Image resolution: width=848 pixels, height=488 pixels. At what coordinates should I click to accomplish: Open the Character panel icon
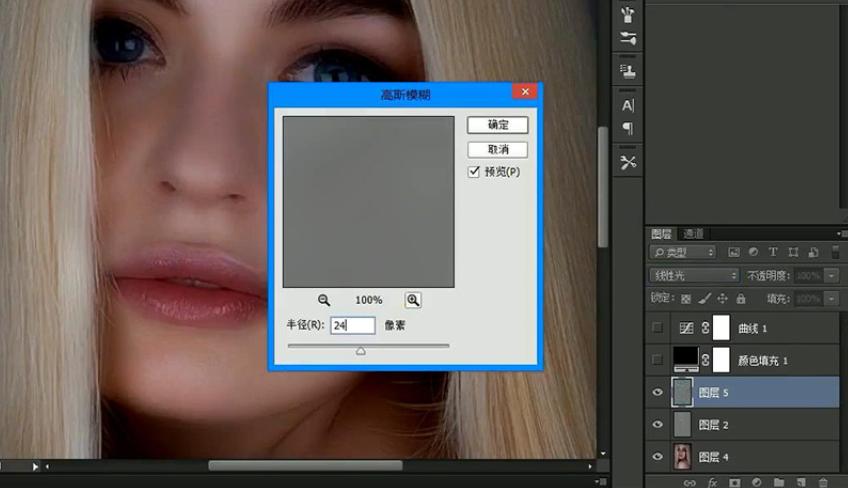tap(628, 105)
